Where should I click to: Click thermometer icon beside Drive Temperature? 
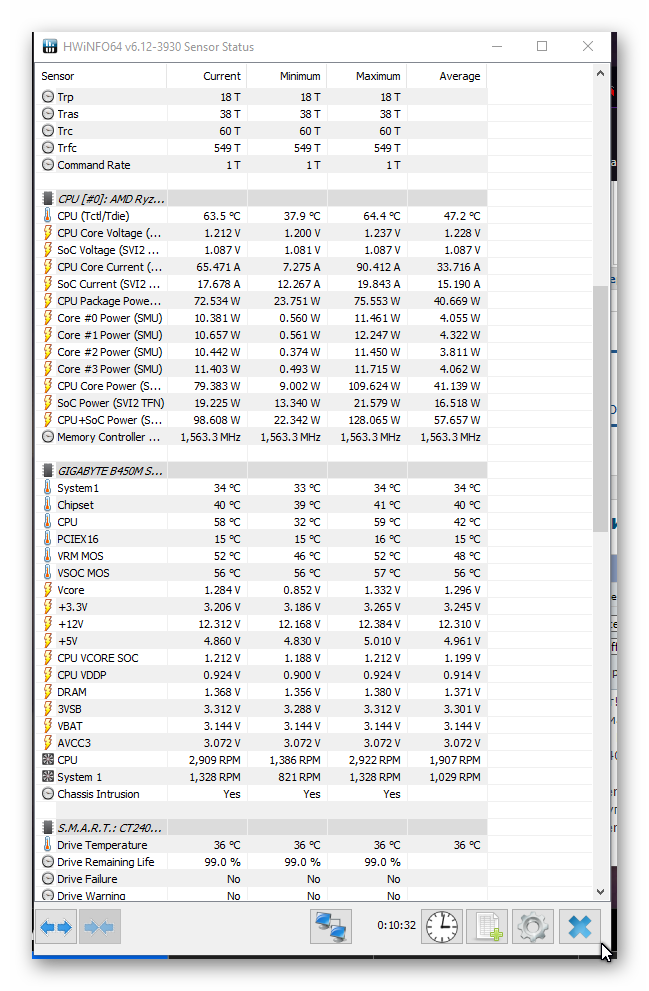(47, 845)
